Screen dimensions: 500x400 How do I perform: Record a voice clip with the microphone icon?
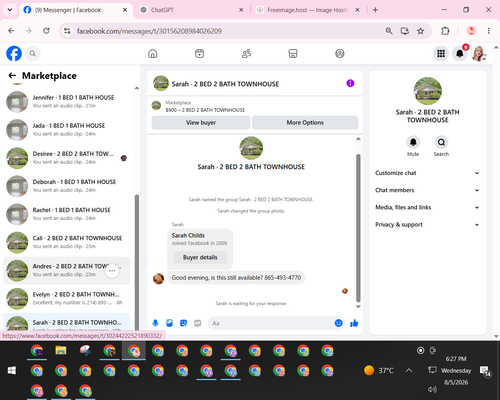tap(155, 323)
